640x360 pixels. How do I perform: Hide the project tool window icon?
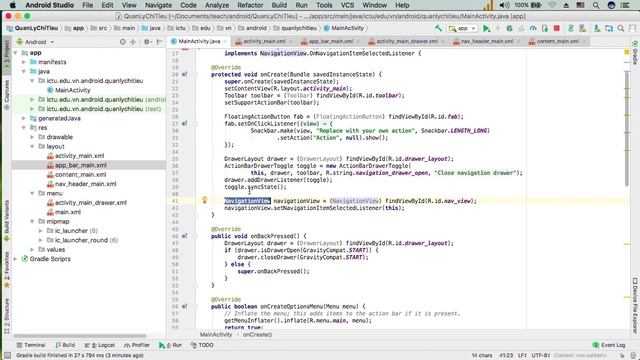(160, 42)
